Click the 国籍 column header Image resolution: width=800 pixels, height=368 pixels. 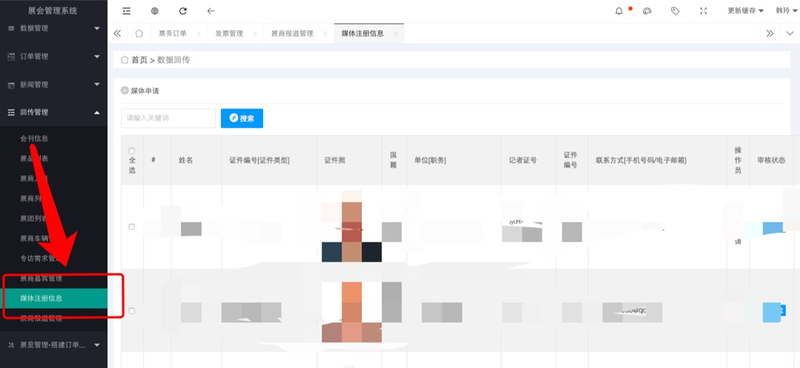pyautogui.click(x=393, y=160)
